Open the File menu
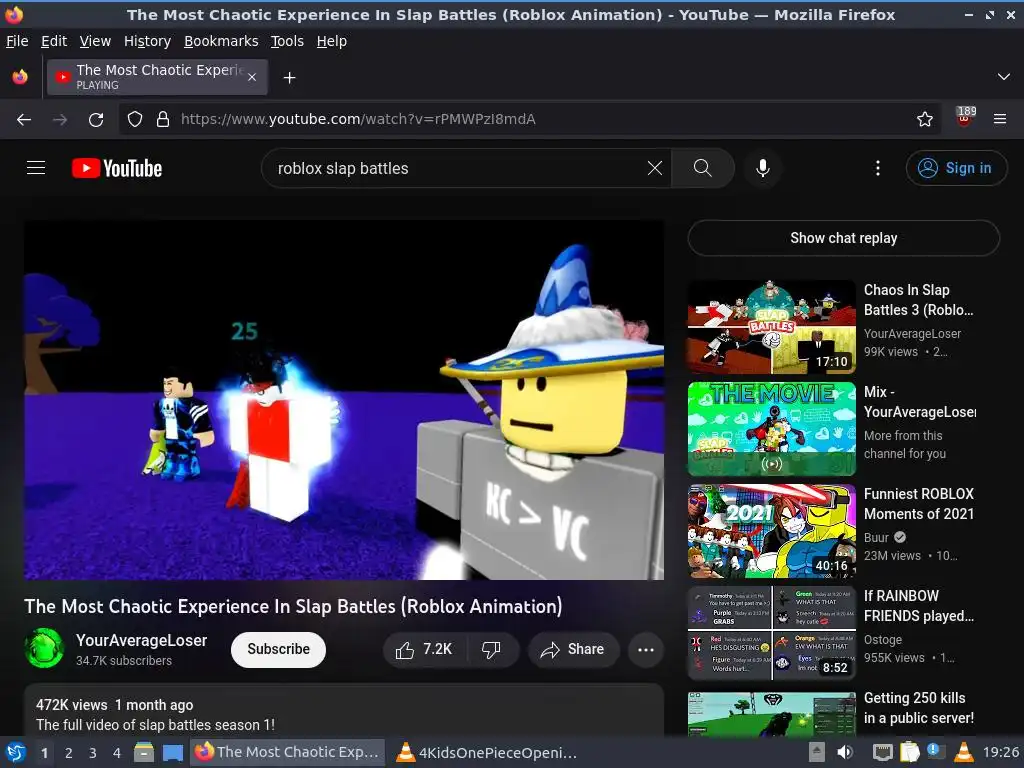The width and height of the screenshot is (1024, 768). point(17,41)
